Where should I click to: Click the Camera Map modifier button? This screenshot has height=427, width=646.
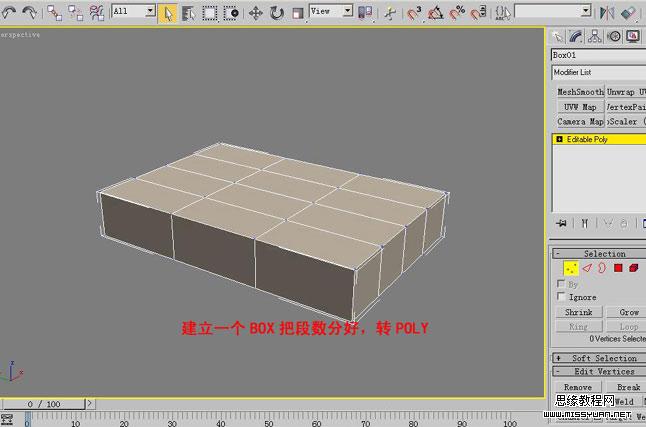pyautogui.click(x=580, y=122)
